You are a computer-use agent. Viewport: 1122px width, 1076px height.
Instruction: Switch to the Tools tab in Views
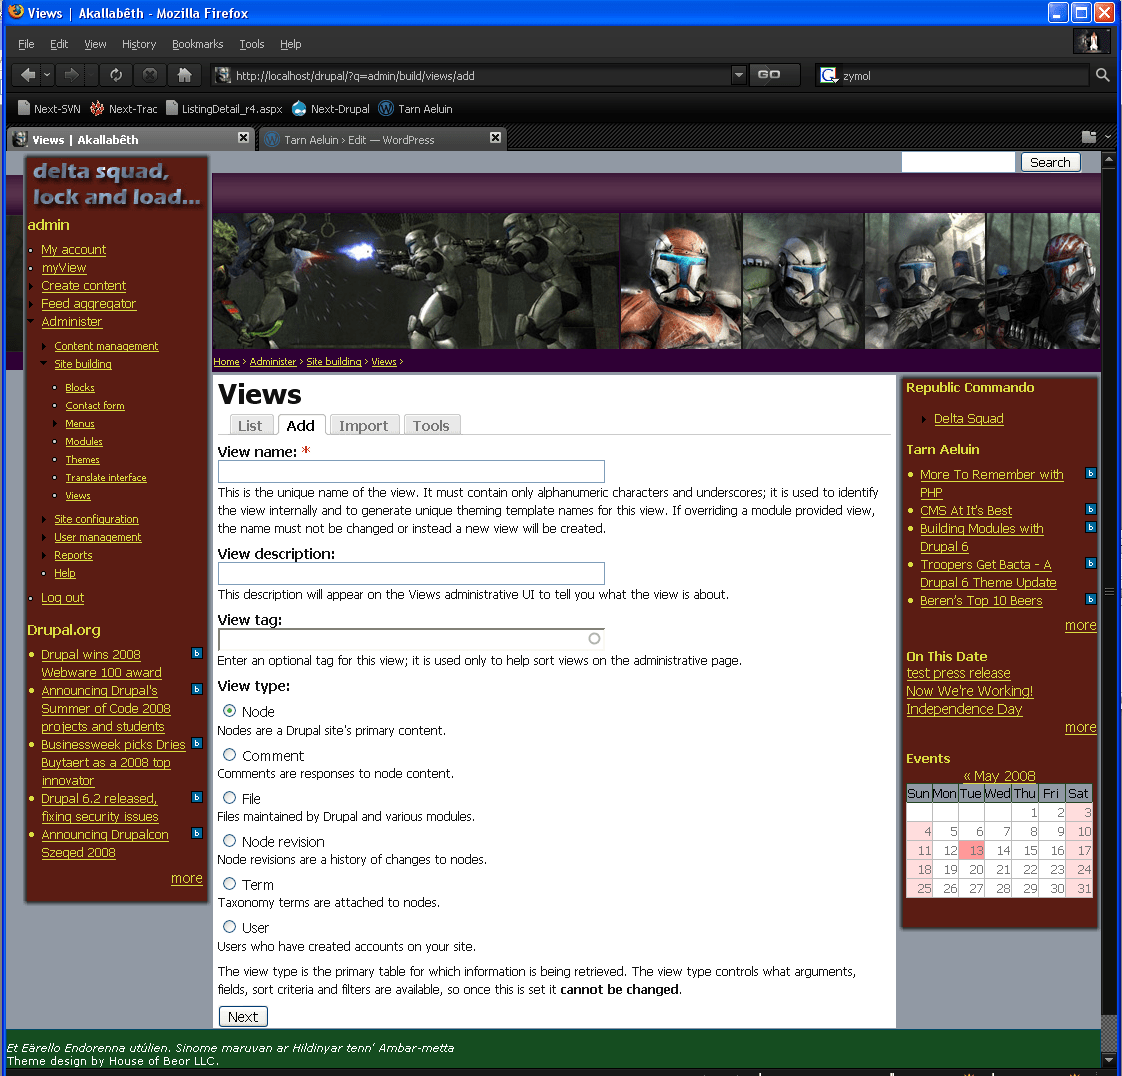pyautogui.click(x=431, y=425)
